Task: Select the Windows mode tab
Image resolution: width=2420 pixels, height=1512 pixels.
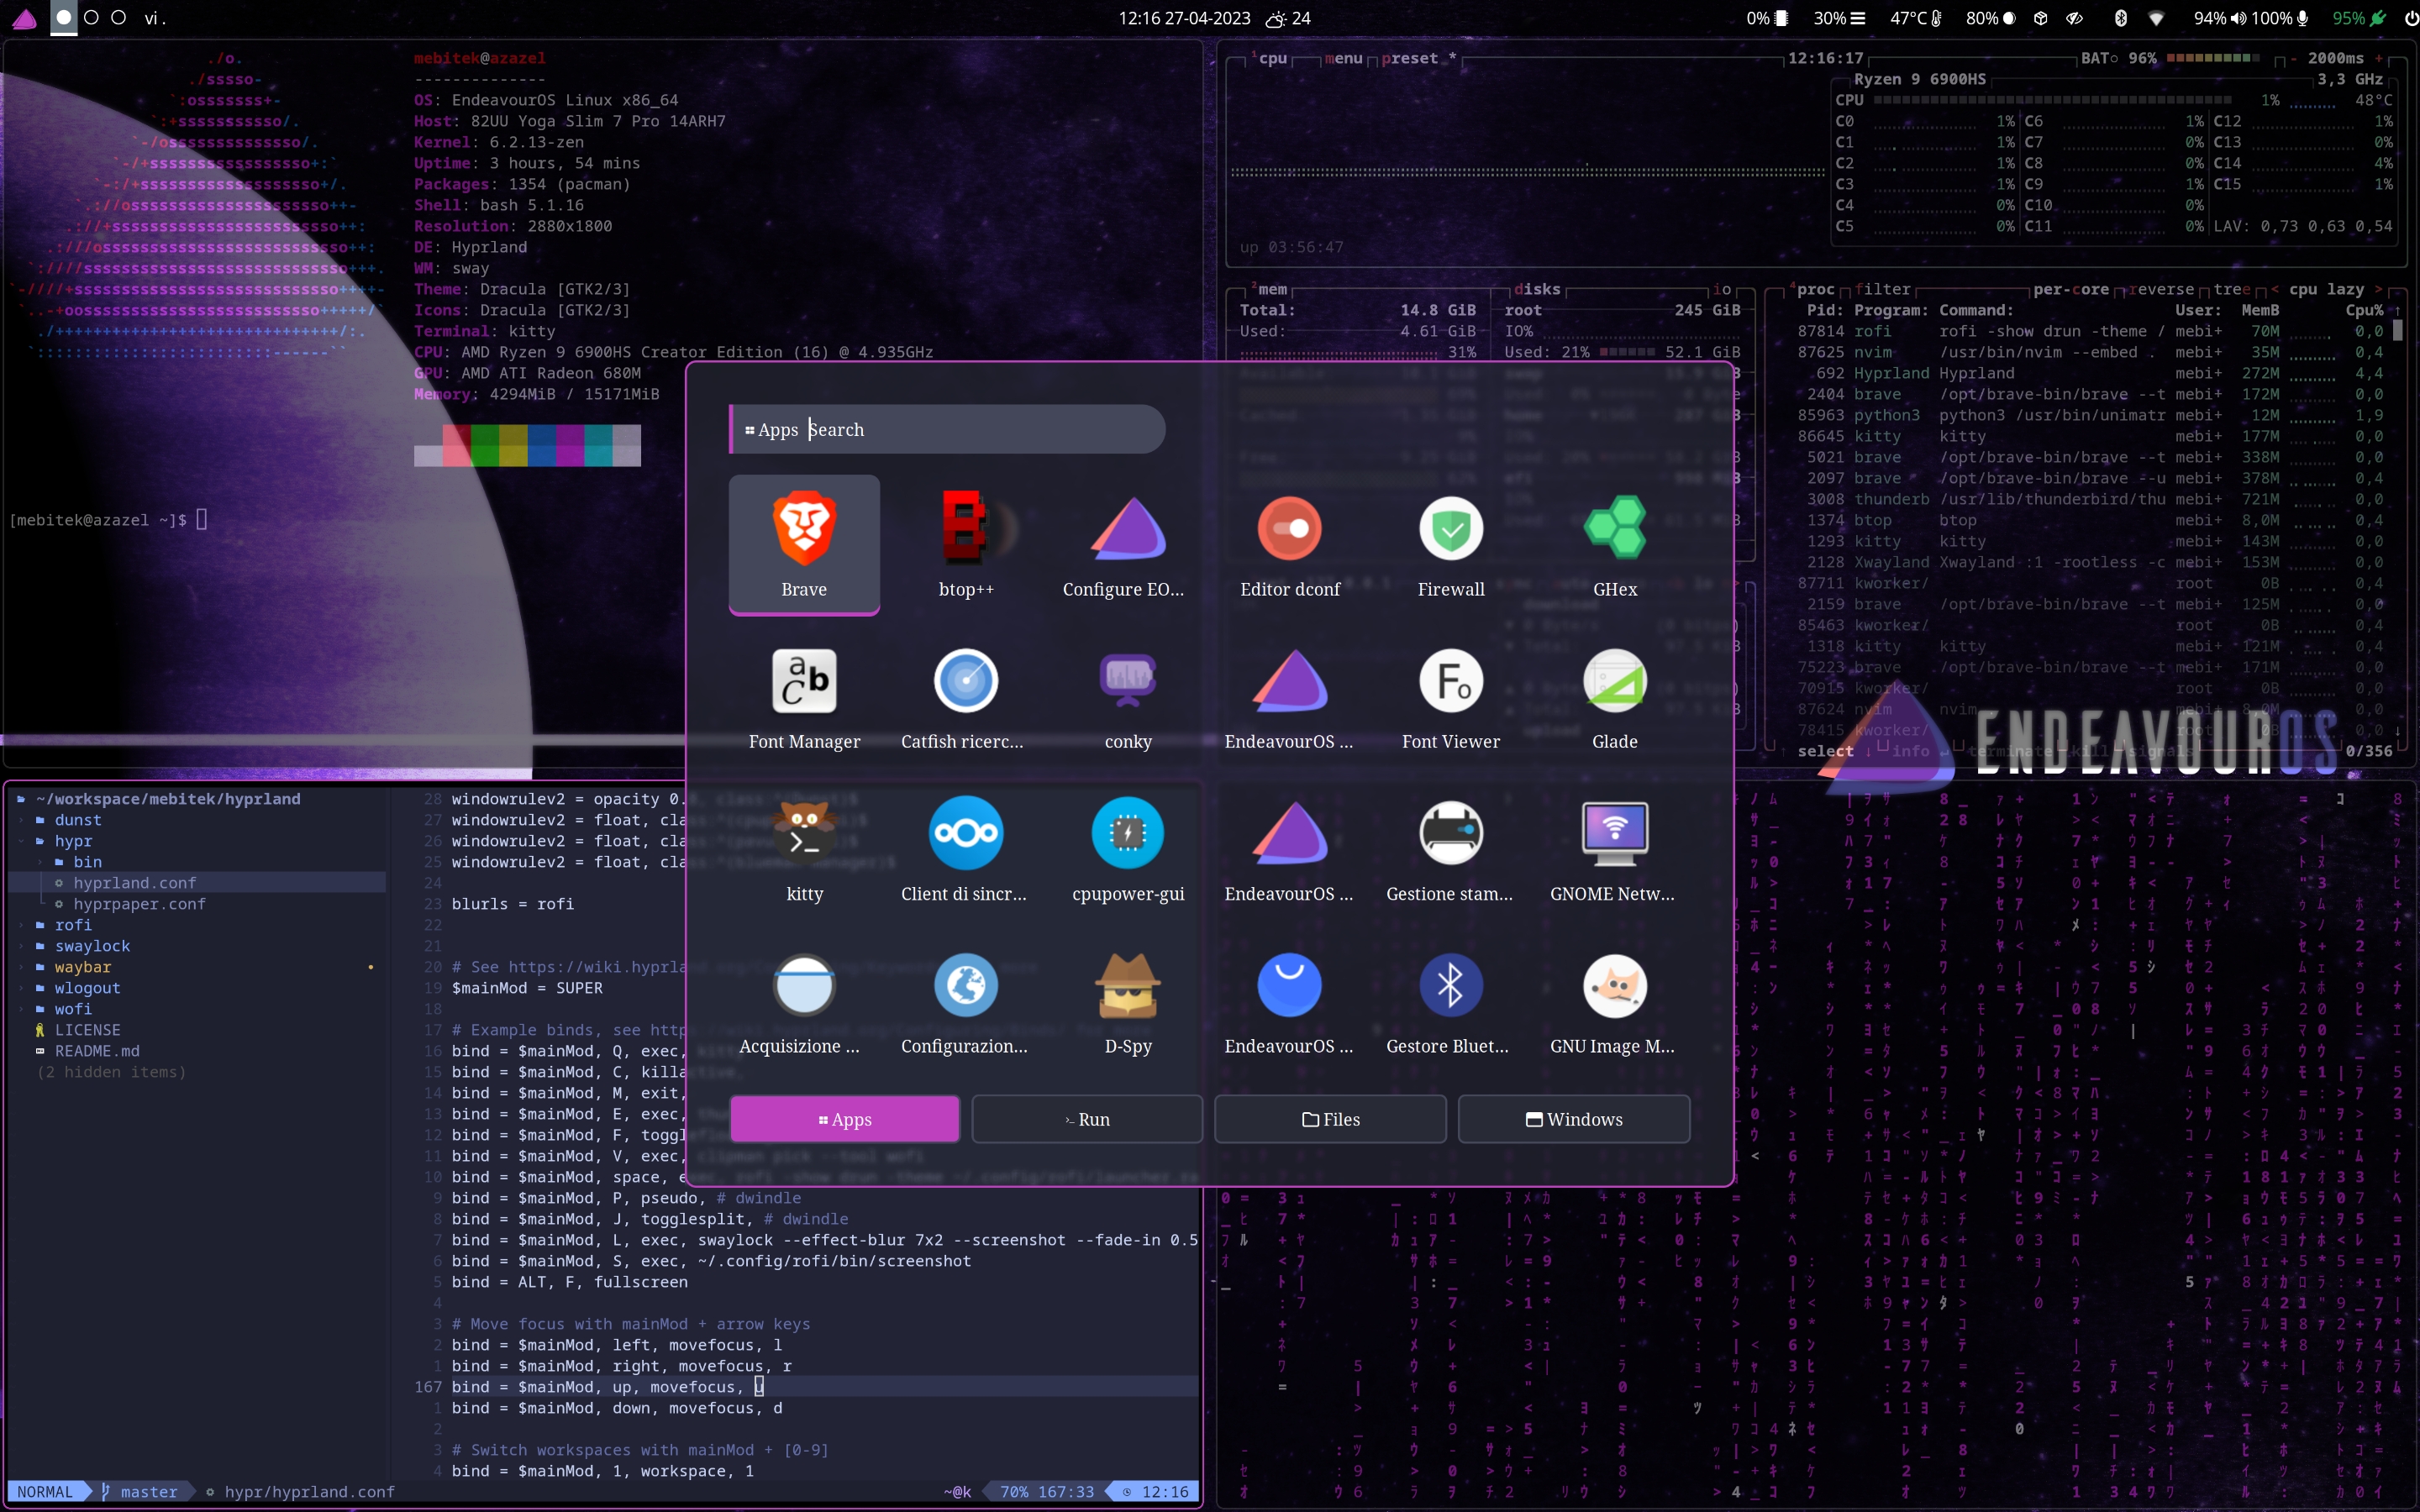Action: [x=1574, y=1119]
